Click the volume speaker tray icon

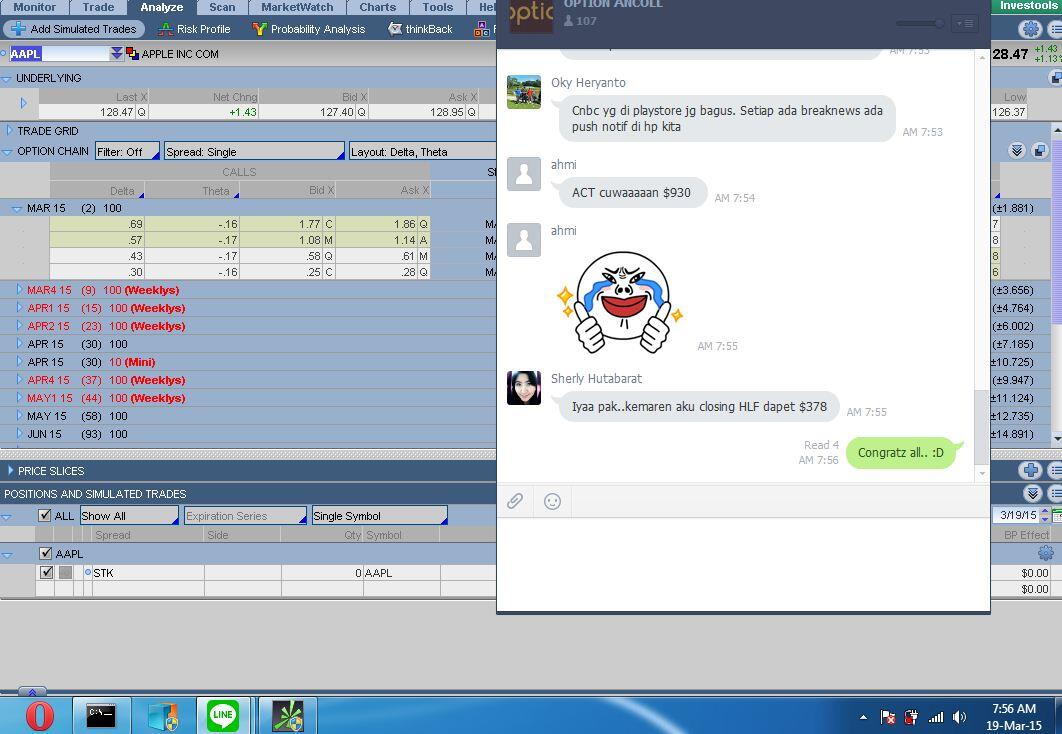click(x=959, y=717)
